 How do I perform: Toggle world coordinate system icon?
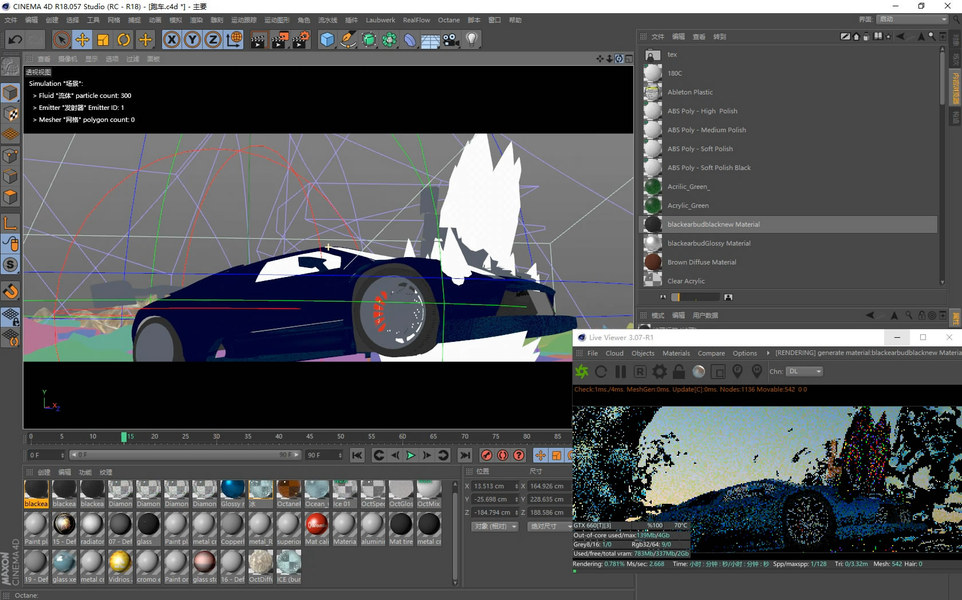point(234,40)
